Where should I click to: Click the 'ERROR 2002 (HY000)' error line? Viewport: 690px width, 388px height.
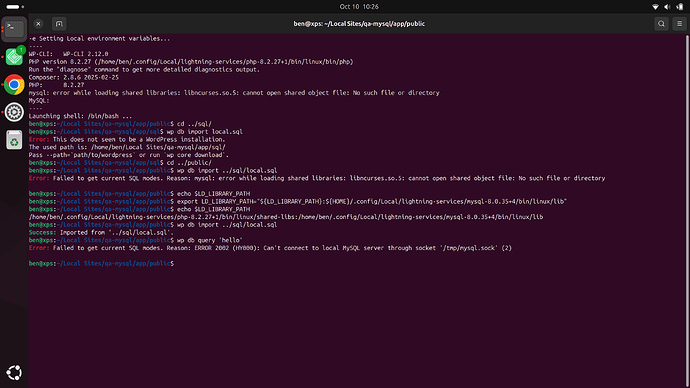coord(270,248)
